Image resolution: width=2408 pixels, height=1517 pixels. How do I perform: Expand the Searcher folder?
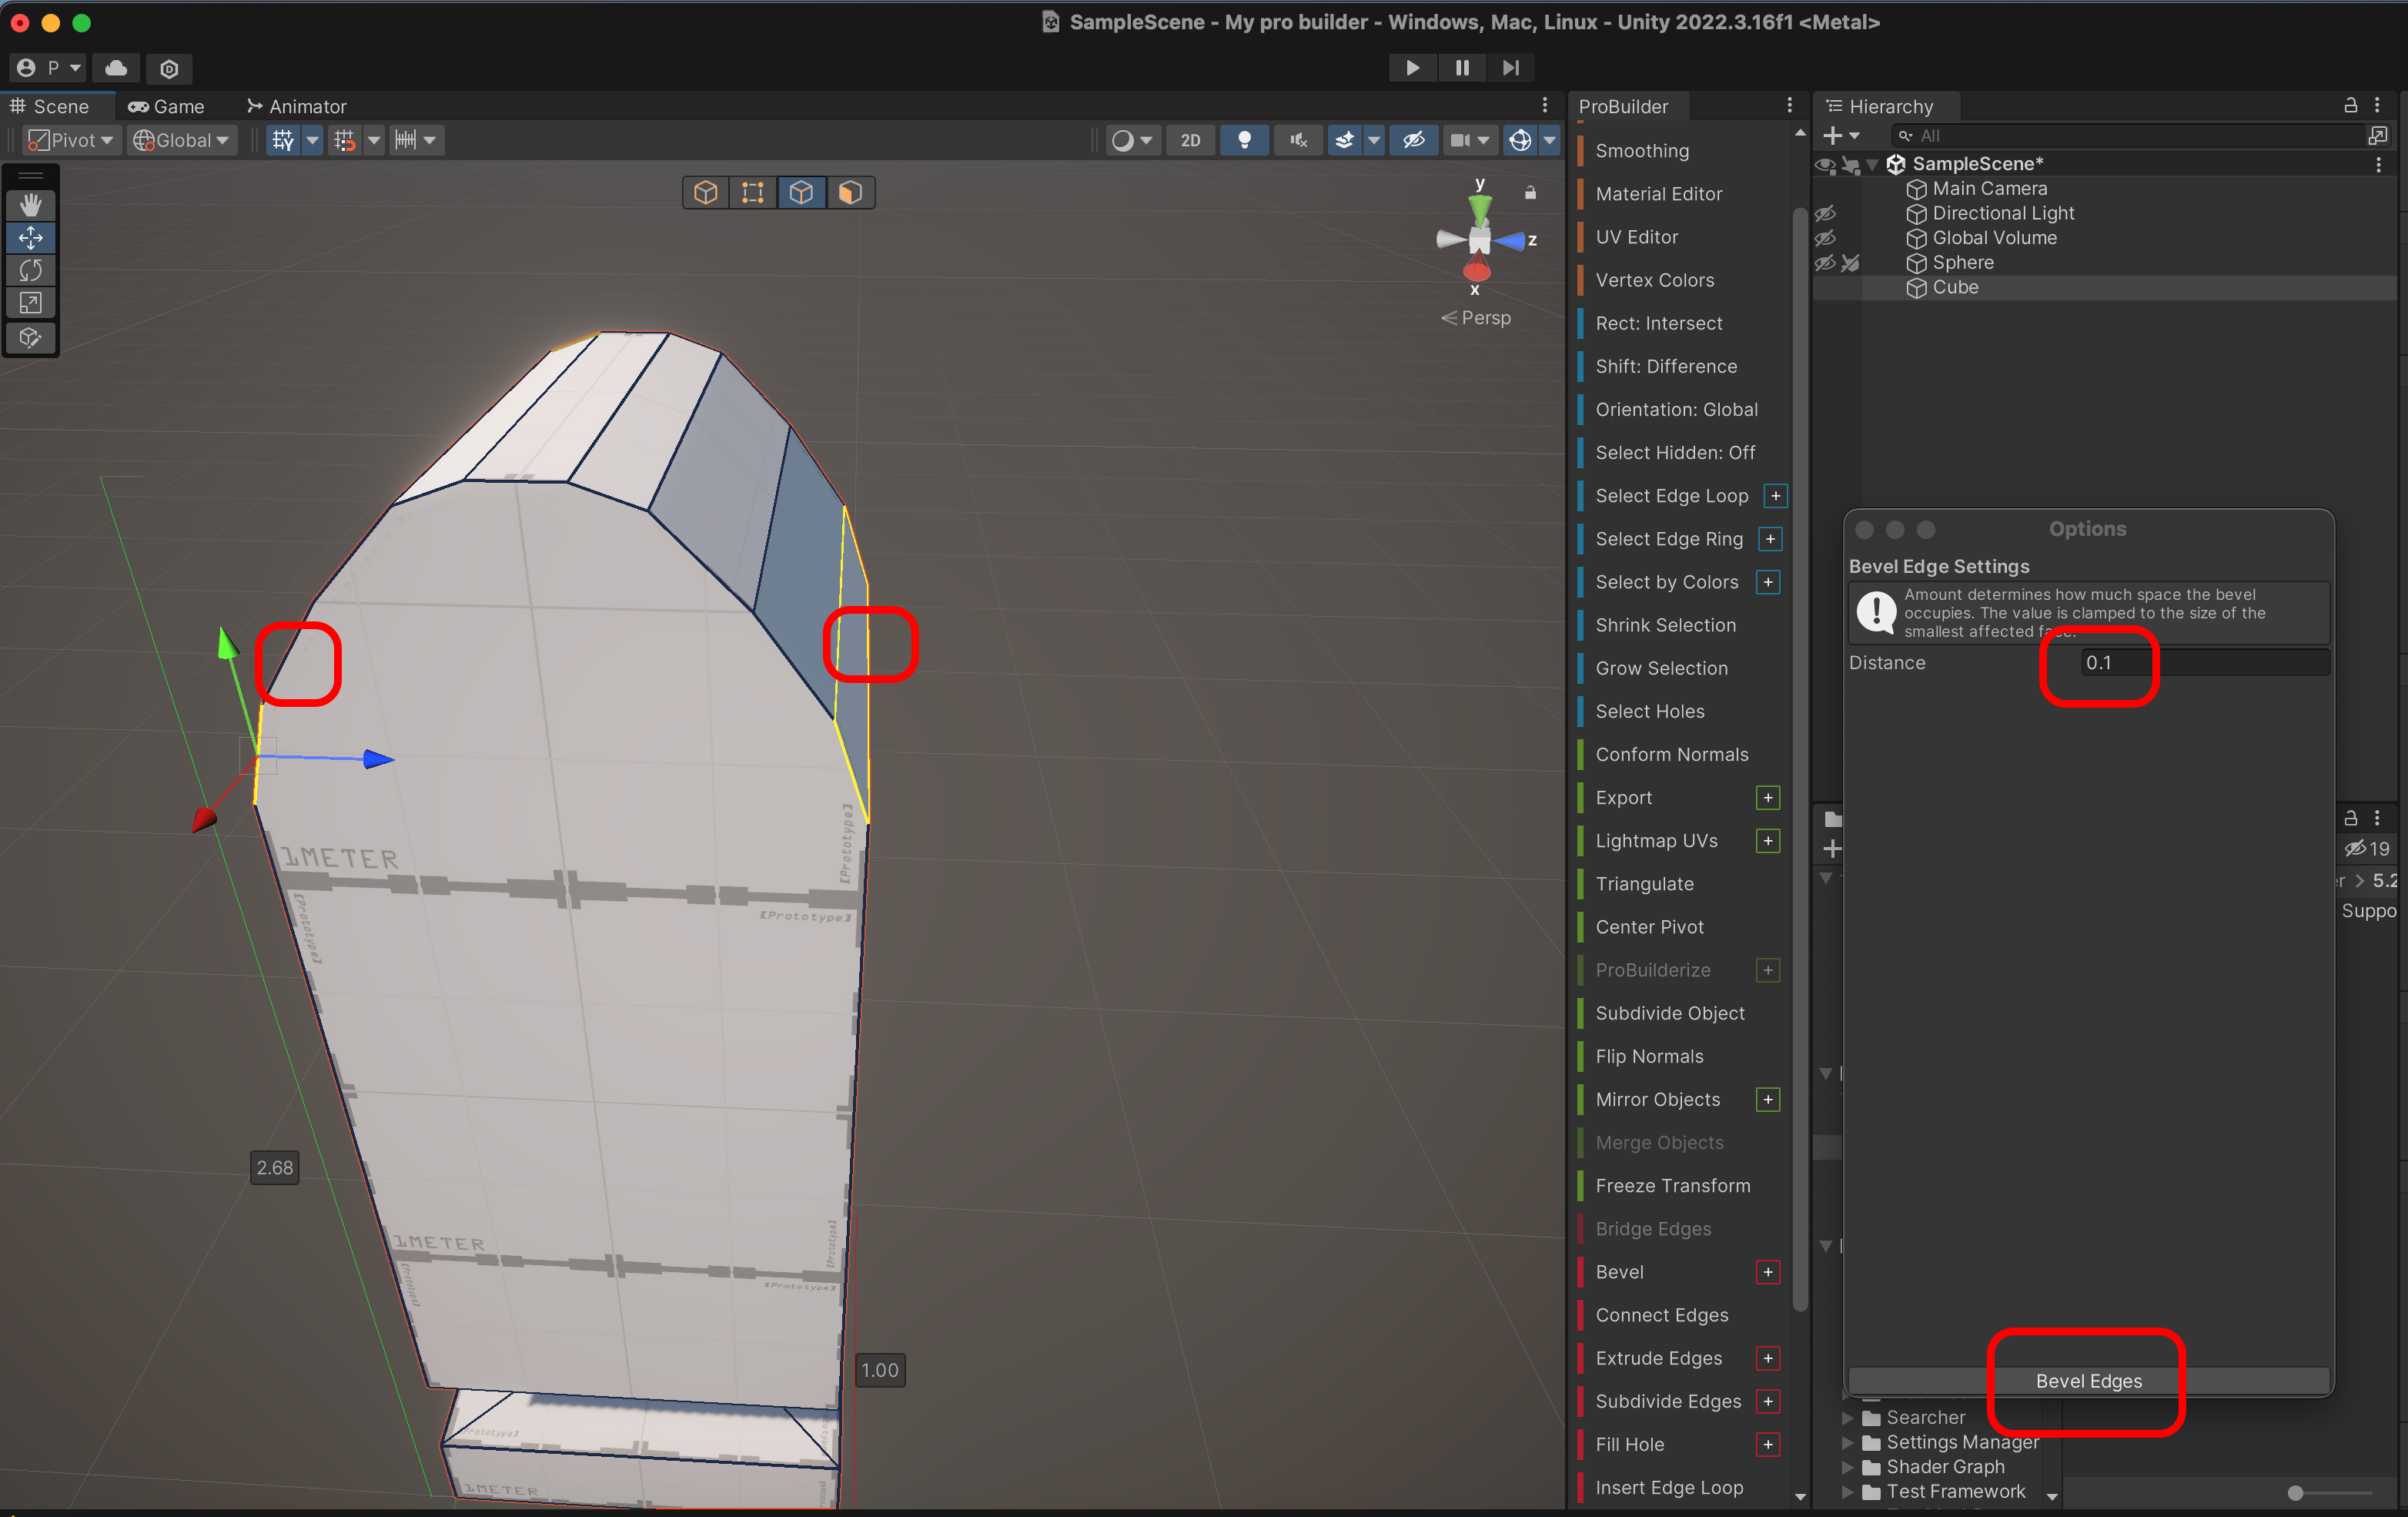1848,1417
